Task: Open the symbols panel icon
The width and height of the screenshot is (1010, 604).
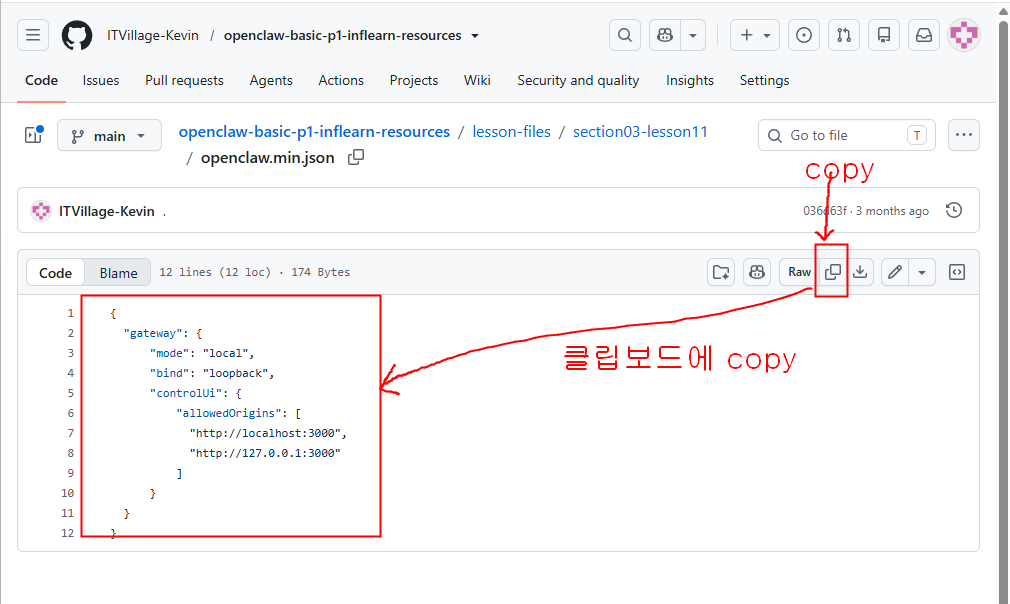Action: click(x=957, y=272)
